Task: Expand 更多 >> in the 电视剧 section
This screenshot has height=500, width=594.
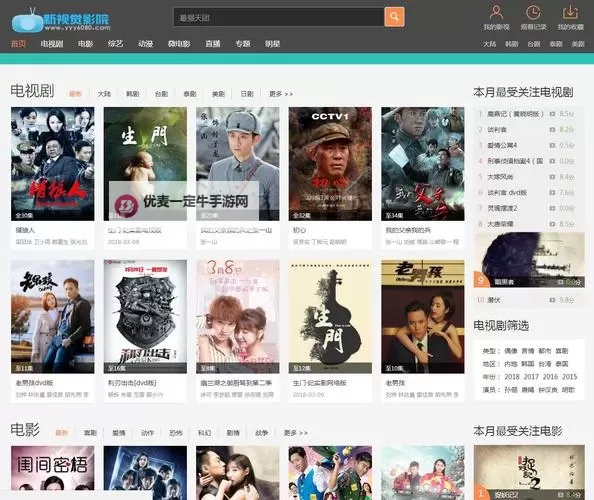Action: coord(281,94)
